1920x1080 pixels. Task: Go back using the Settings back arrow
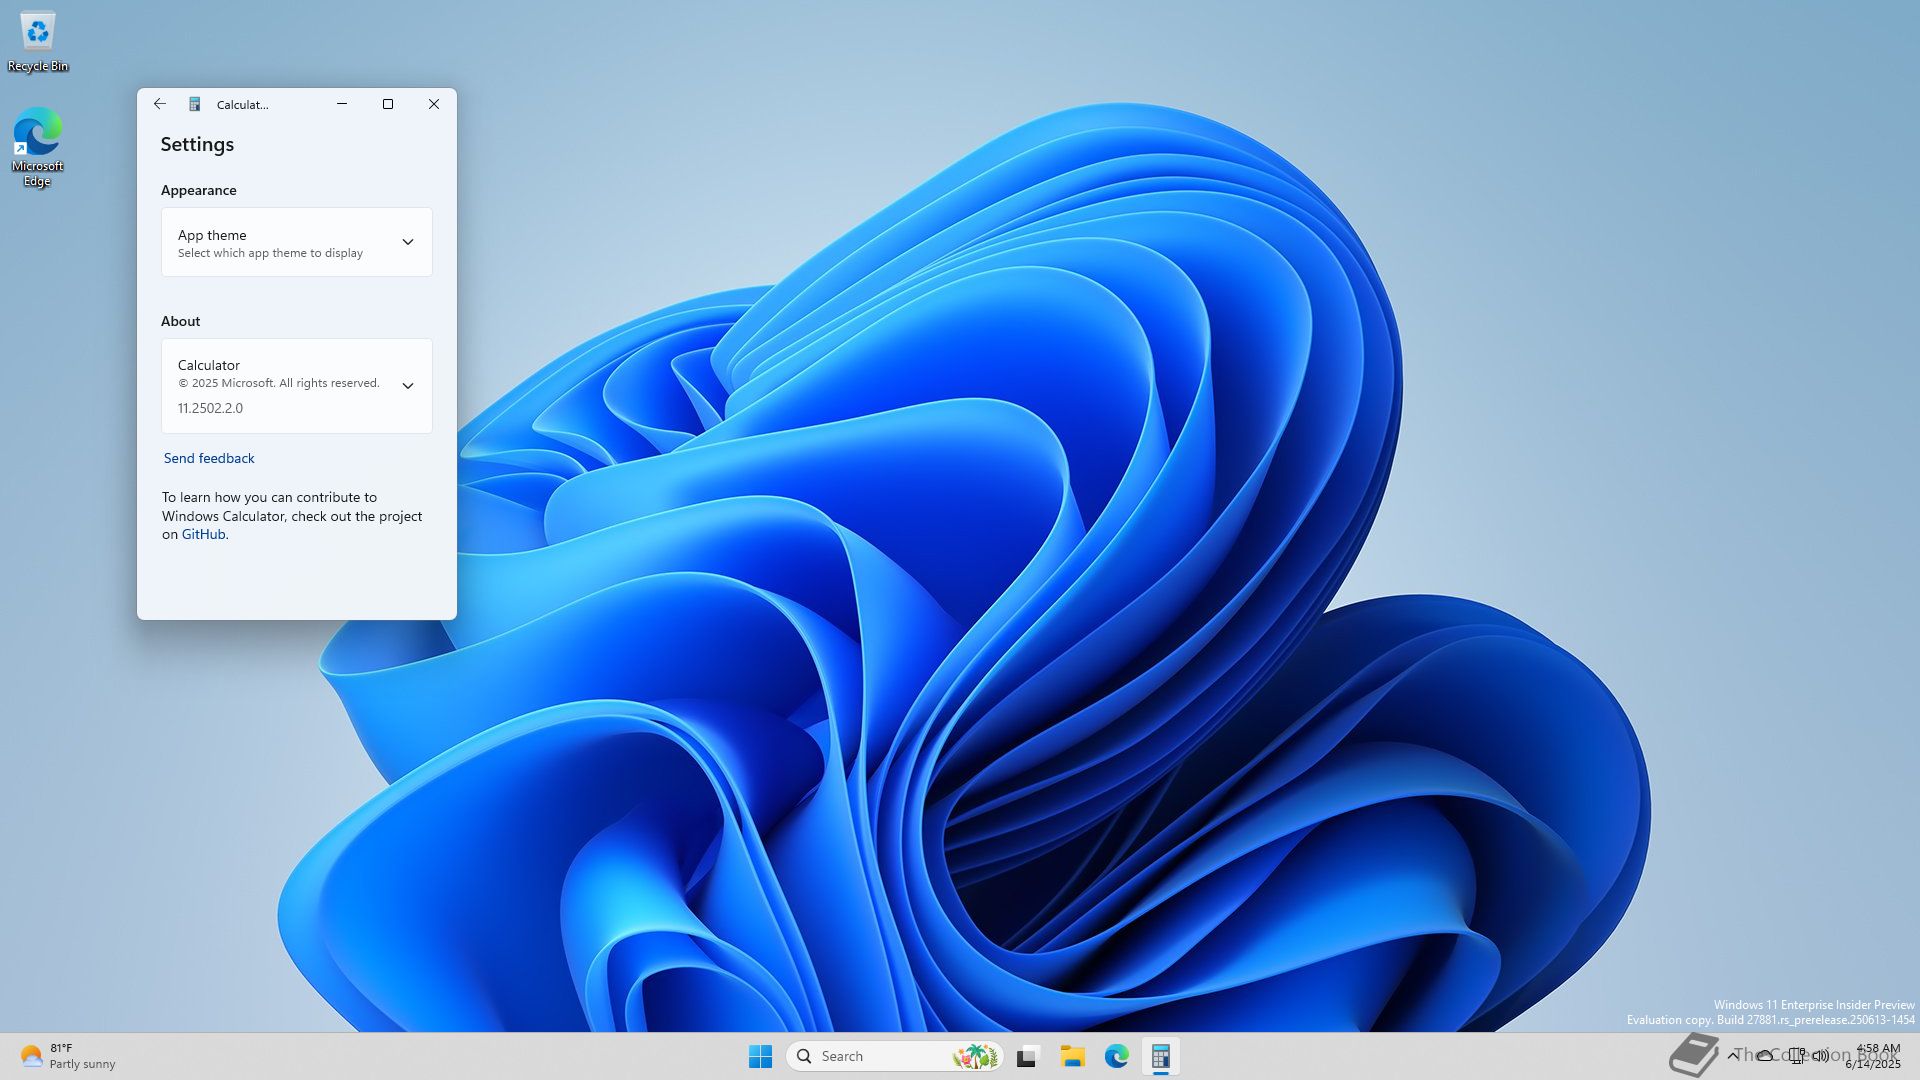pos(160,104)
